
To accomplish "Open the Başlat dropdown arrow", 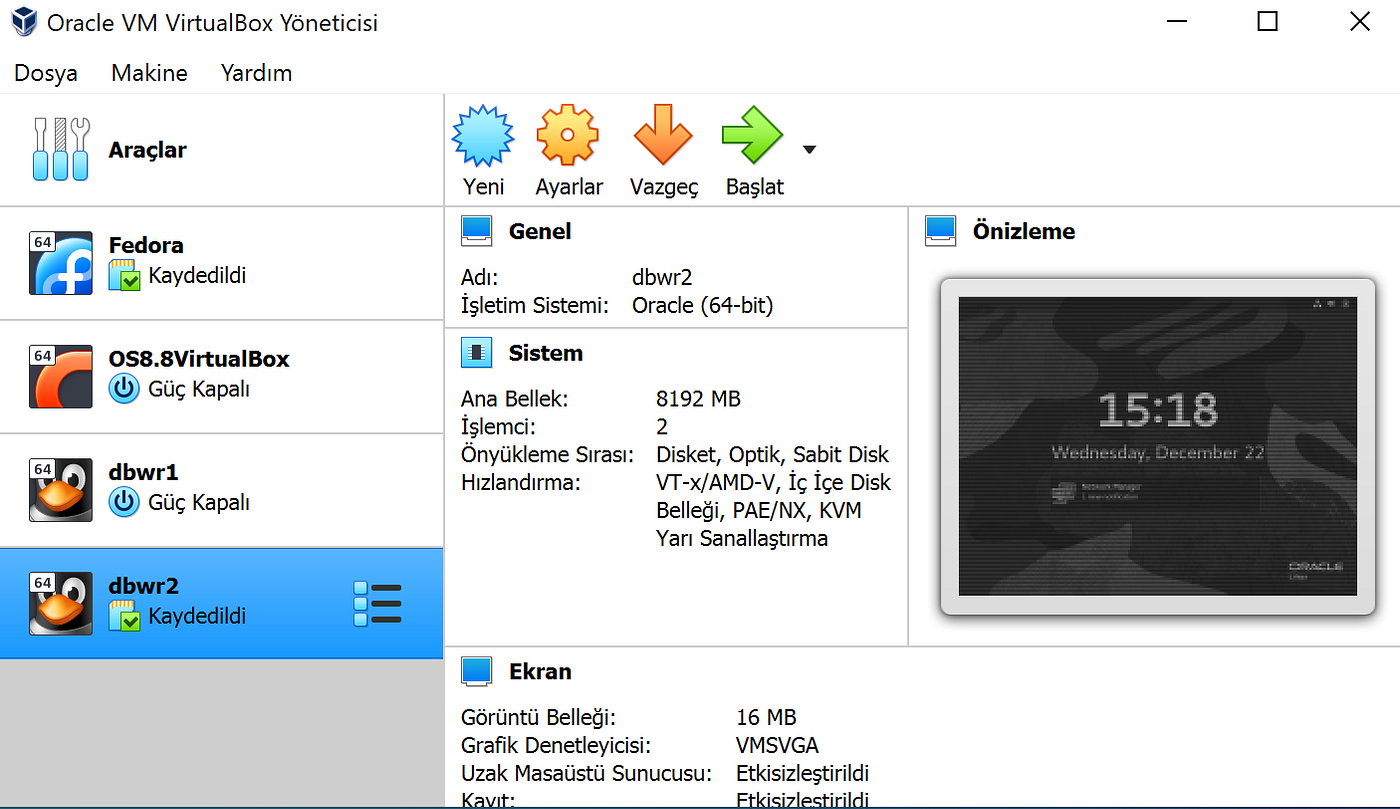I will click(x=809, y=150).
